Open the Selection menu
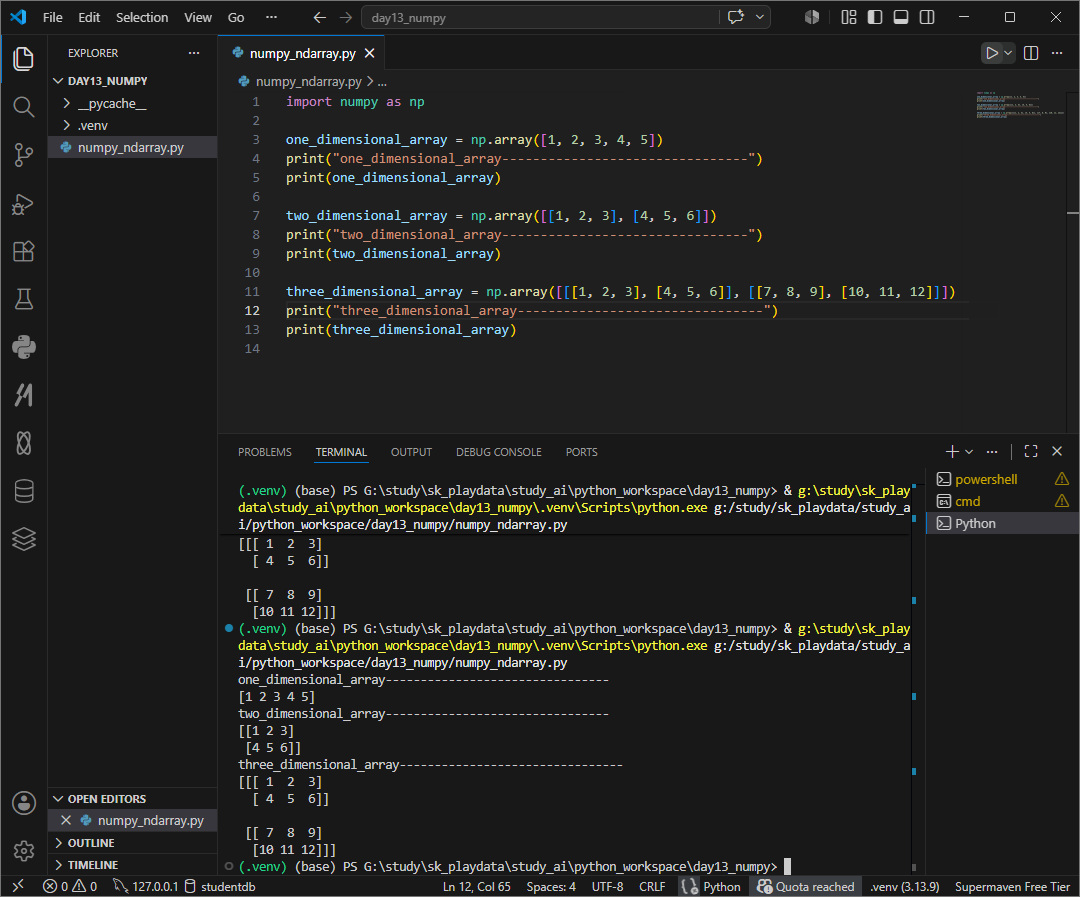This screenshot has height=897, width=1080. click(x=142, y=17)
